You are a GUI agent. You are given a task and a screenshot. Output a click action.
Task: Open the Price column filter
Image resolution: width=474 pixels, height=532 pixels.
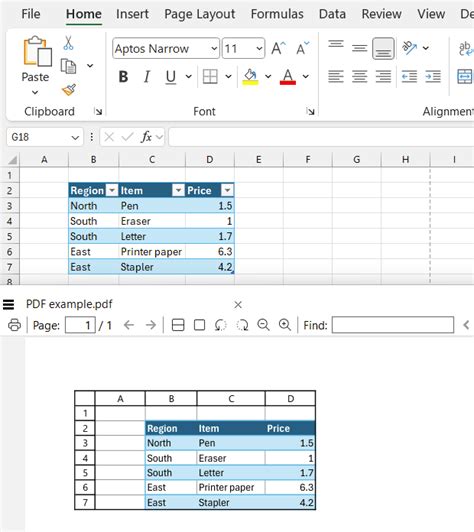pos(227,190)
